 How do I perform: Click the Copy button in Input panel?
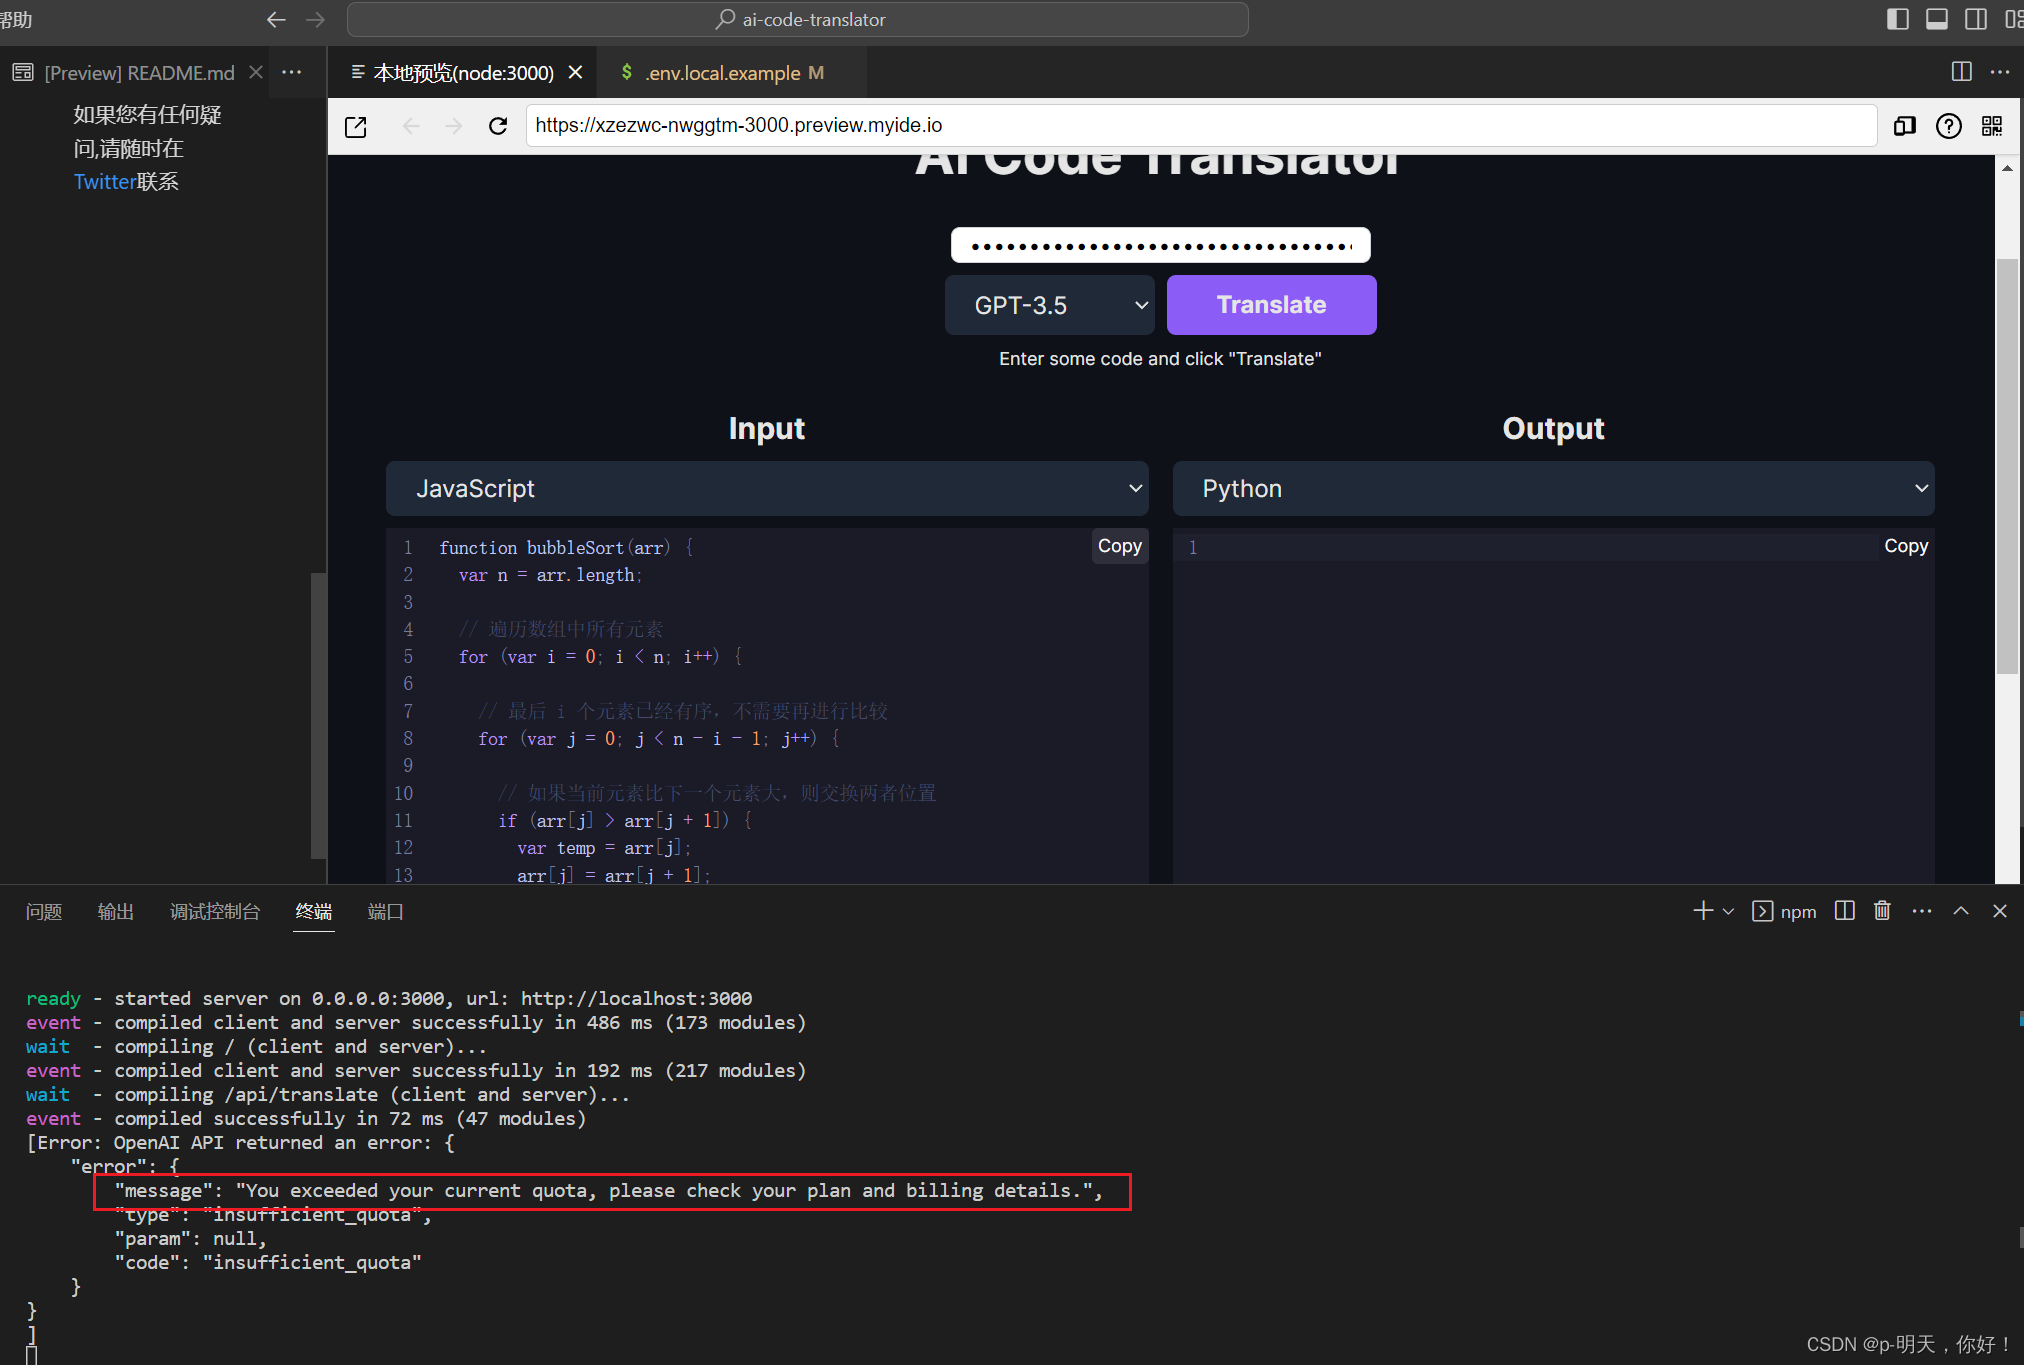1119,545
